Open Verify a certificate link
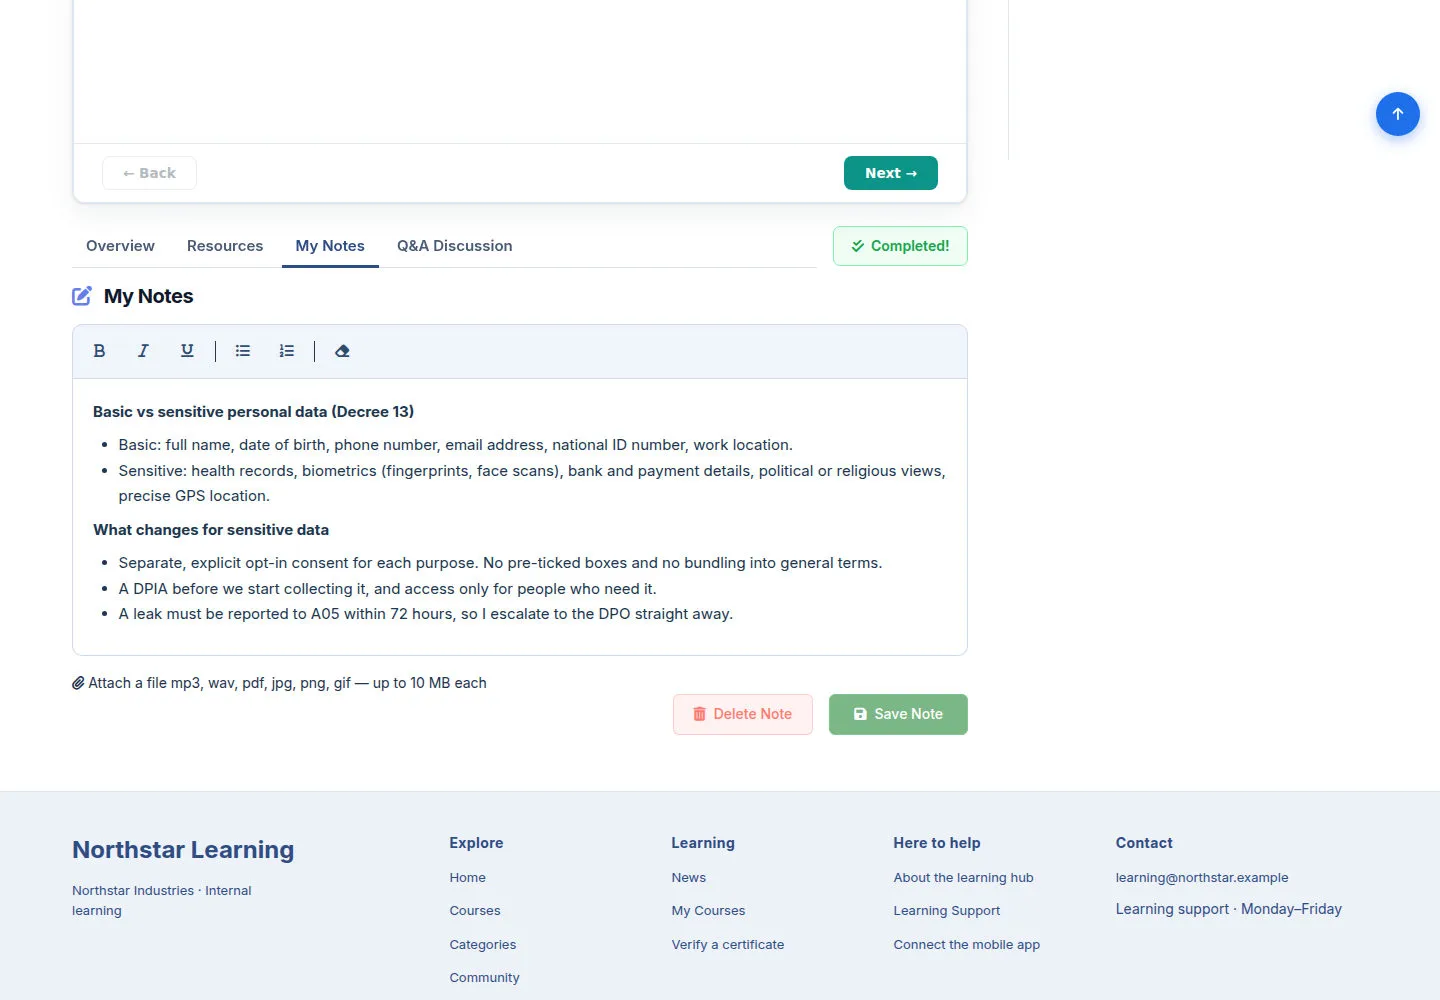Image resolution: width=1440 pixels, height=1000 pixels. (x=728, y=945)
